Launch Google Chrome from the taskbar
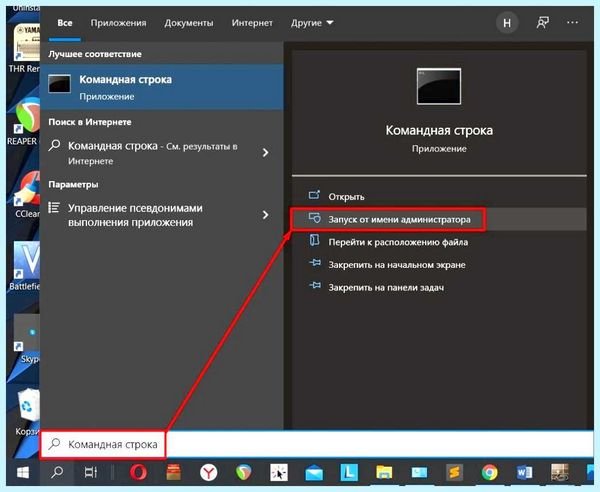600x492 pixels. (490, 473)
